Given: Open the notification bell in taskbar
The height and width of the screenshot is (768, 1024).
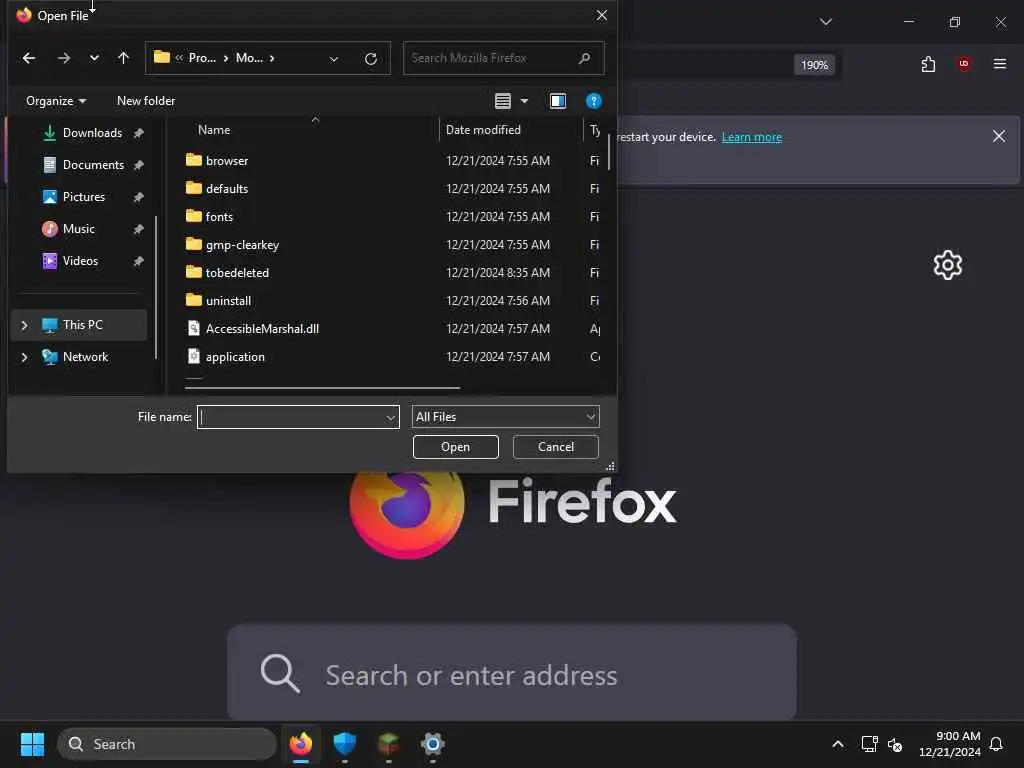Looking at the screenshot, I should 996,744.
